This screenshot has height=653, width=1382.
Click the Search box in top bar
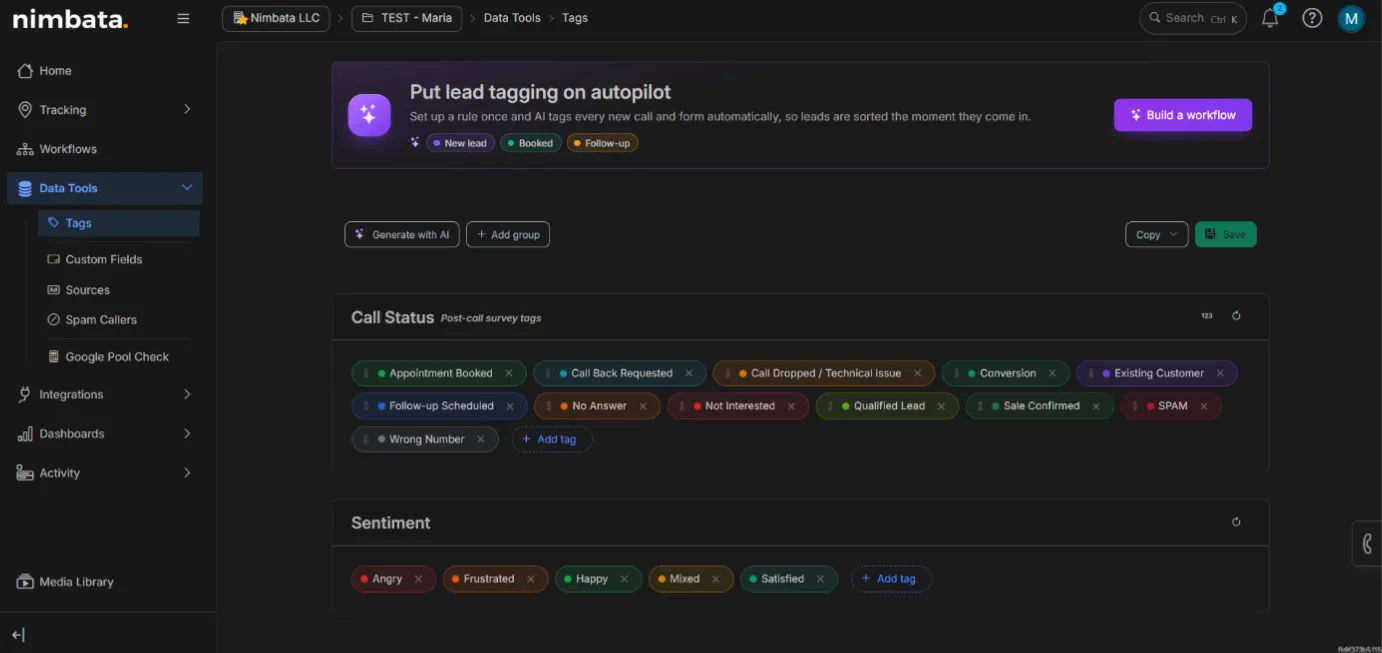[1193, 18]
